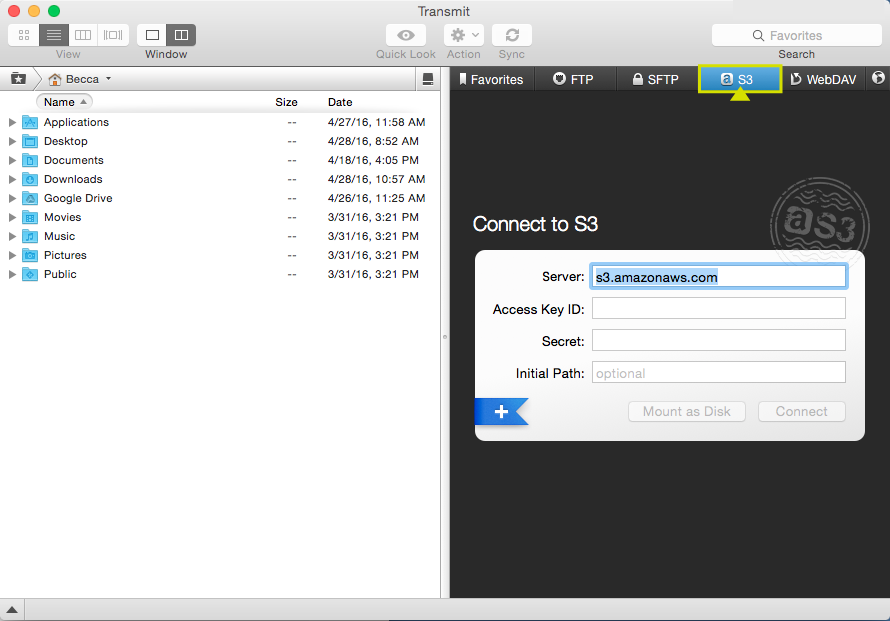
Task: Open the Favorites tab
Action: tap(492, 79)
